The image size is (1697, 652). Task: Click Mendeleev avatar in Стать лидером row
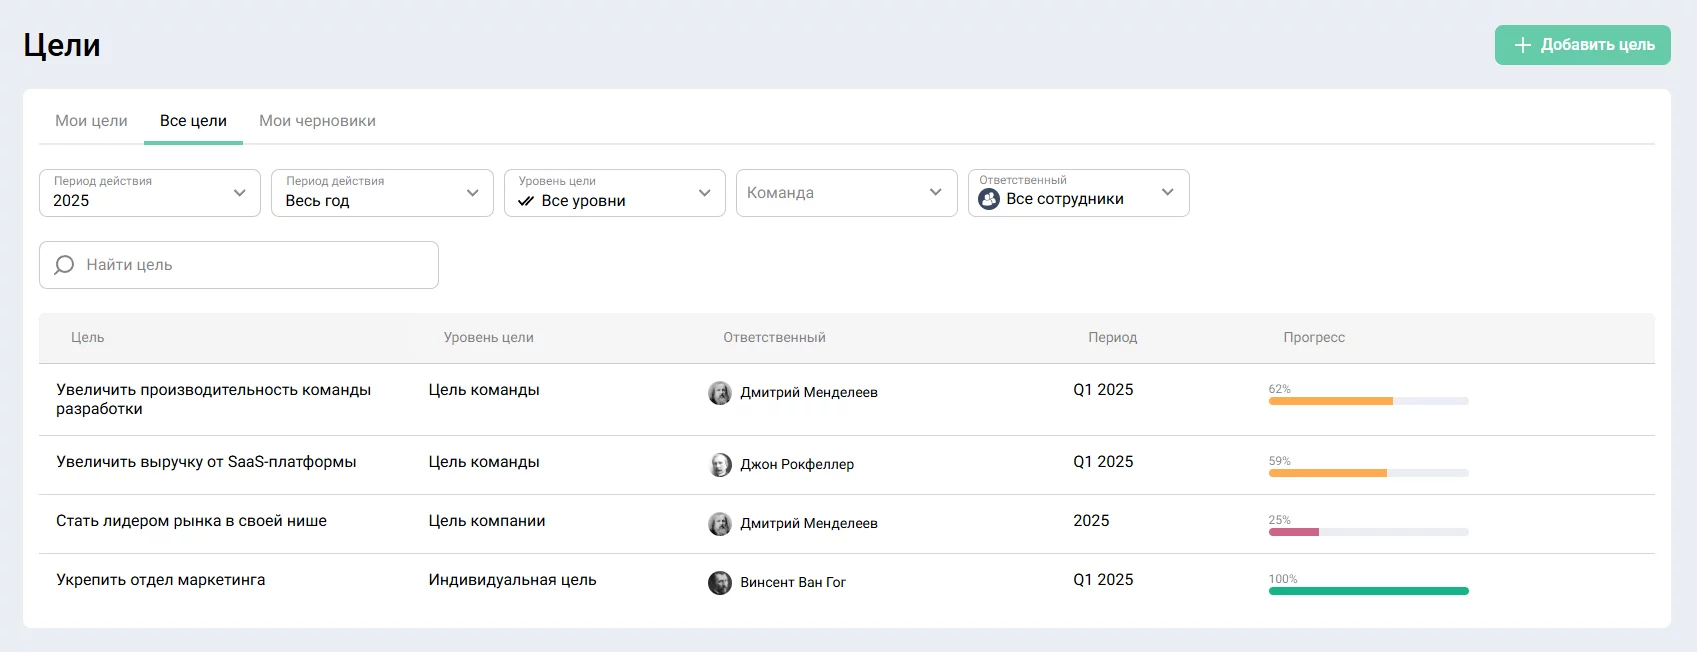pos(720,524)
